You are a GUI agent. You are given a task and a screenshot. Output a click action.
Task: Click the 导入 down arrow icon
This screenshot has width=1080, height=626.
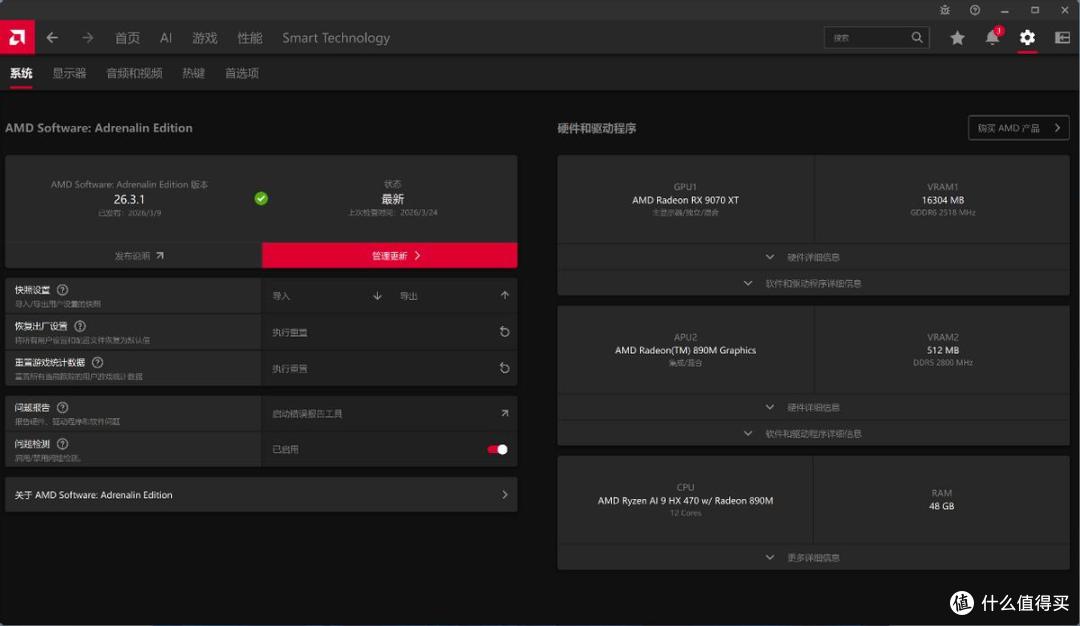point(377,295)
